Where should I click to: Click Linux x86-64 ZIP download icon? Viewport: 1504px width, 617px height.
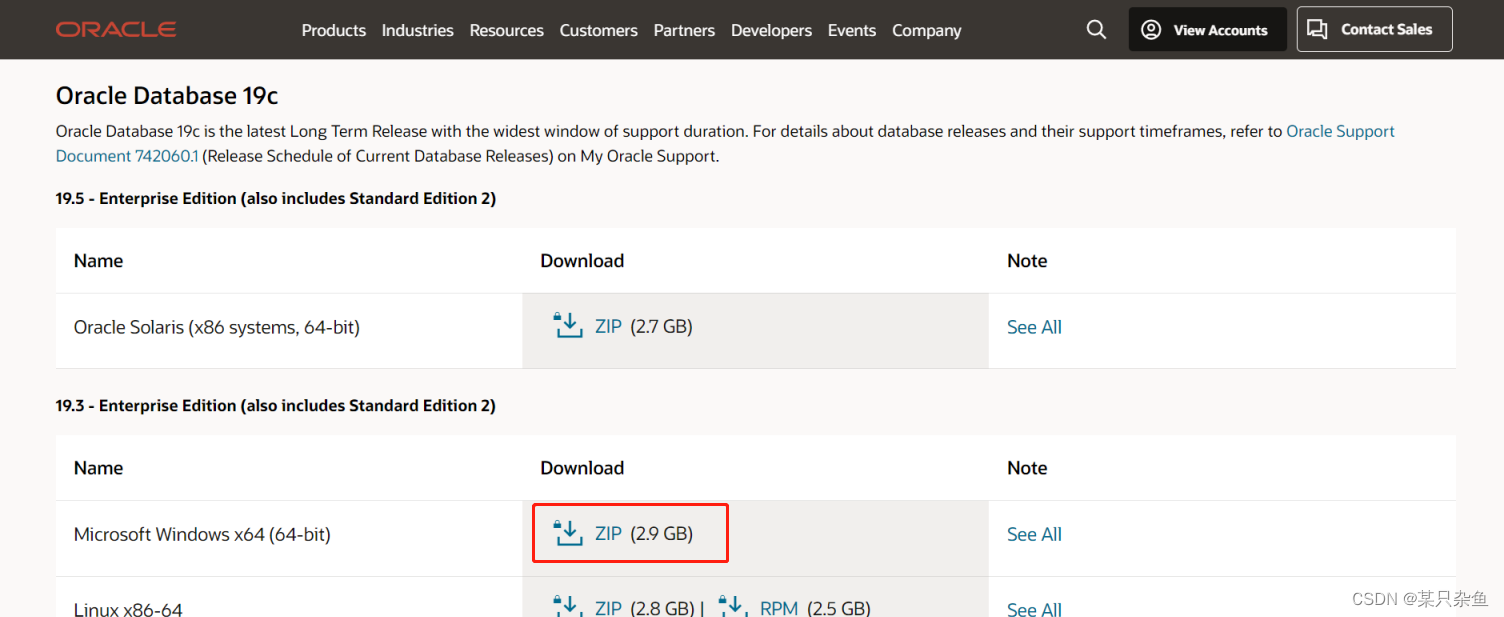[x=568, y=606]
